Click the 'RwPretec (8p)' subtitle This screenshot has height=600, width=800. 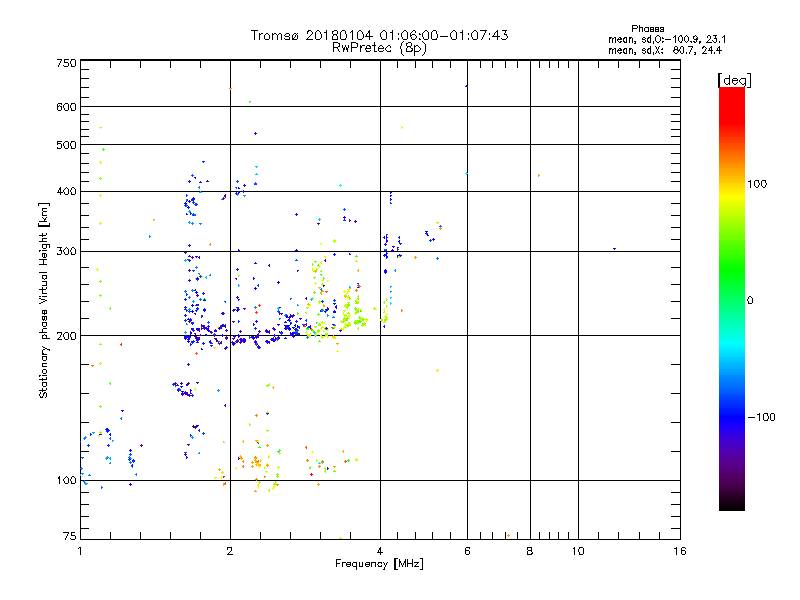coord(379,48)
